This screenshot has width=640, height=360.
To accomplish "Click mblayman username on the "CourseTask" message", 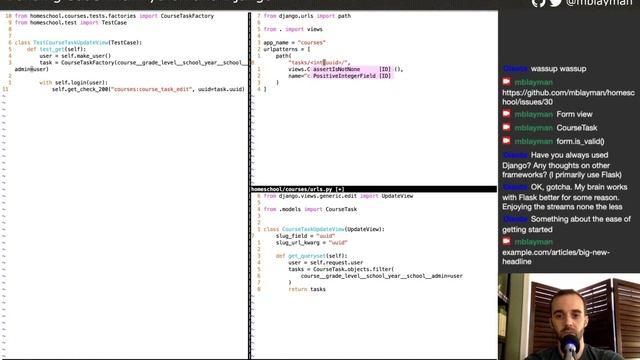I will (x=533, y=128).
